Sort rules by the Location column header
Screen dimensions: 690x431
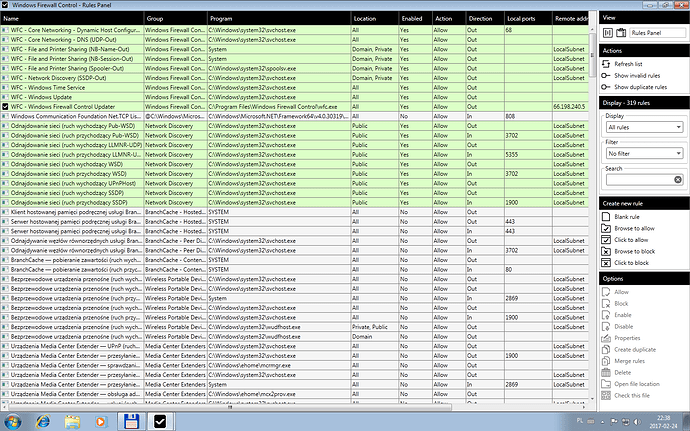click(x=374, y=18)
